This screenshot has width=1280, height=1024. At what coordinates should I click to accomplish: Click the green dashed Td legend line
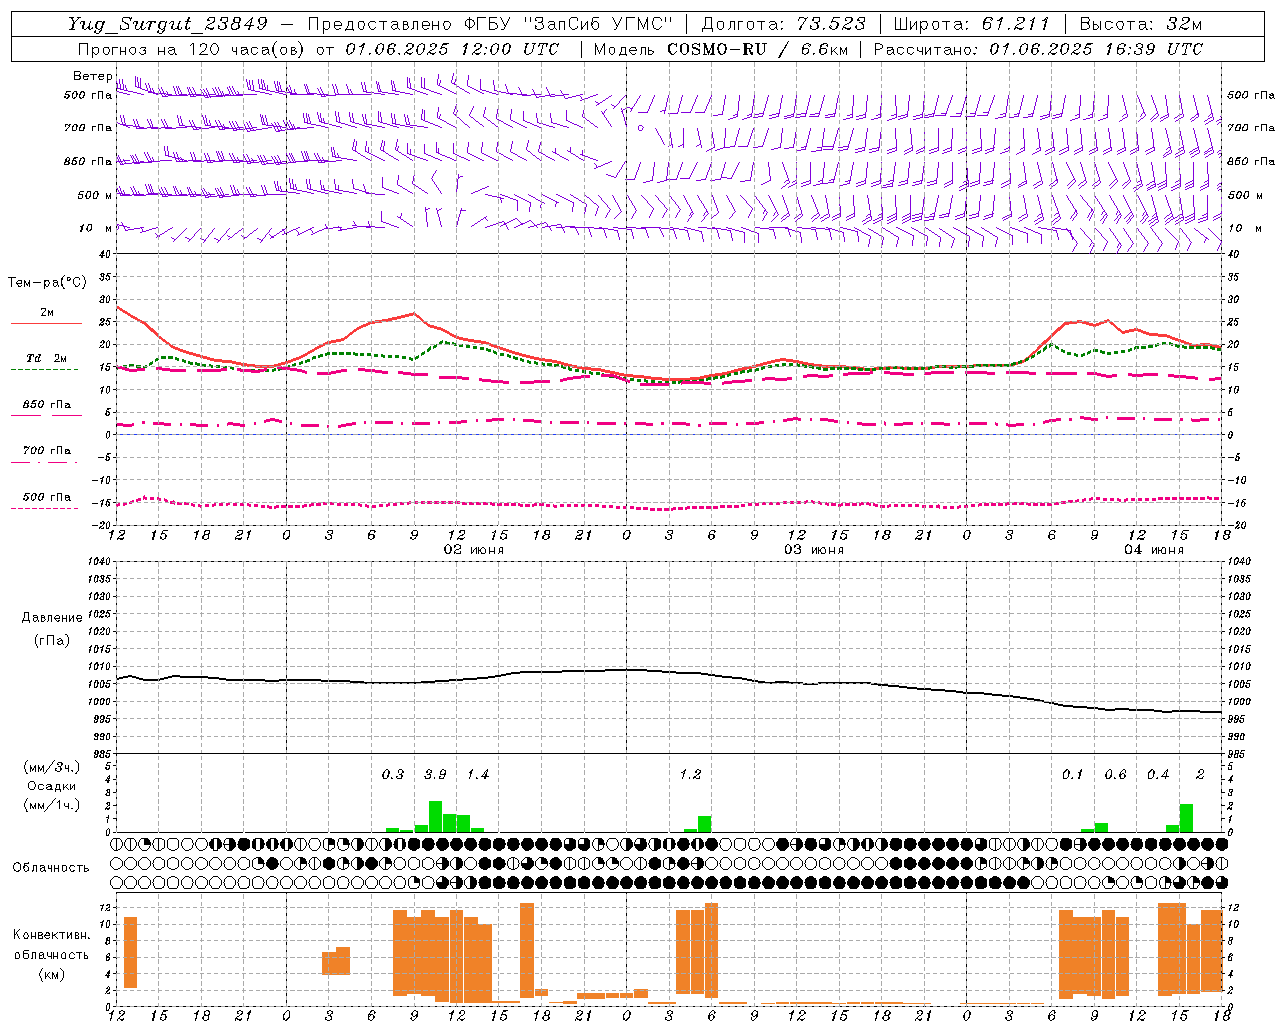click(45, 370)
